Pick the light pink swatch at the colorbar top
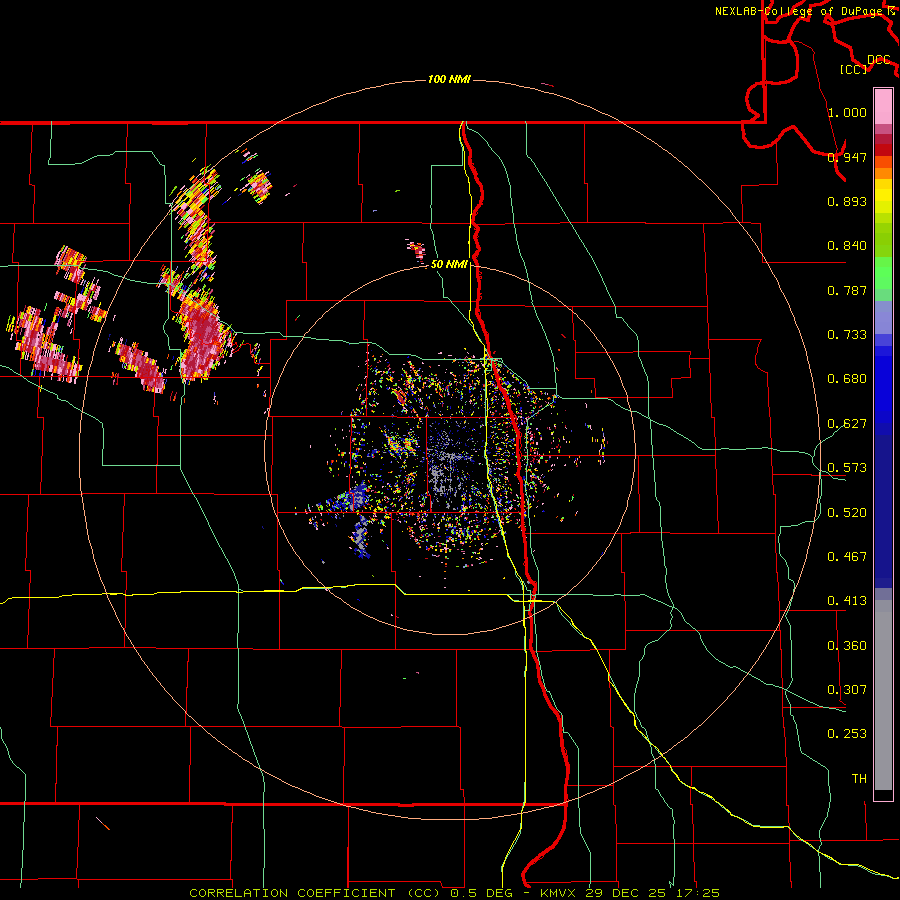900x900 pixels. pyautogui.click(x=883, y=107)
